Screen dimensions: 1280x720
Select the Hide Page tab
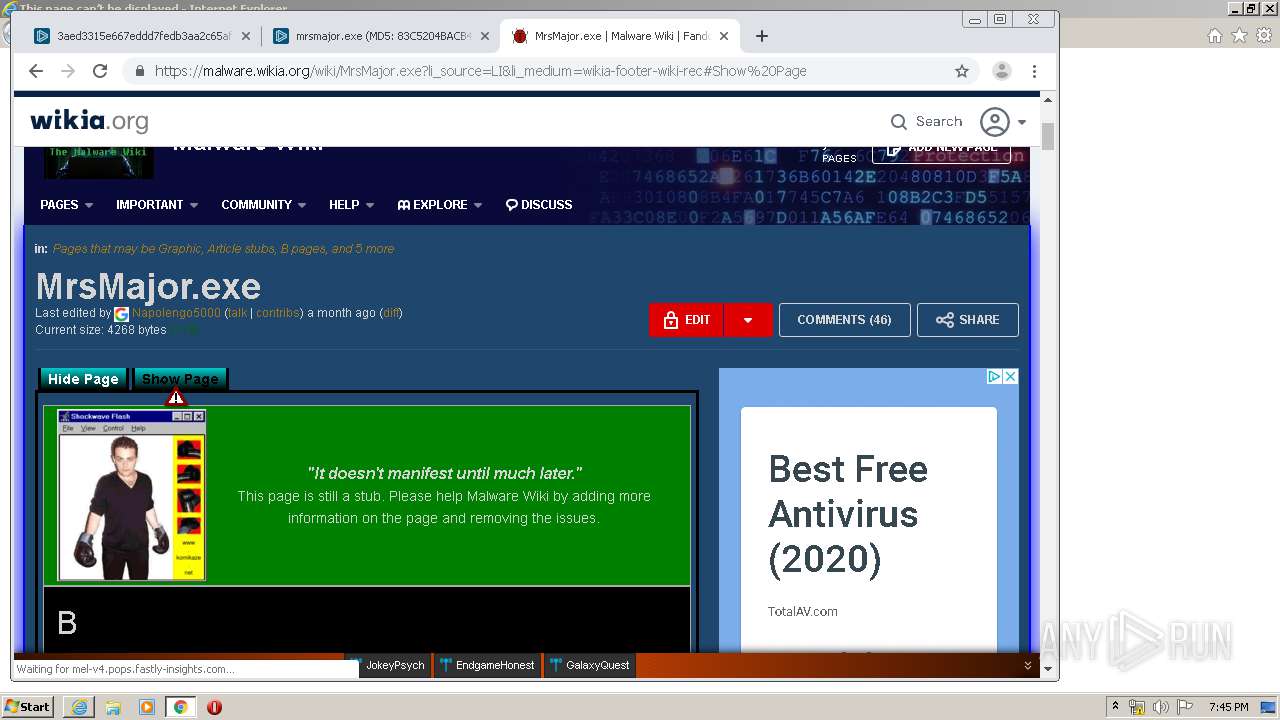tap(83, 379)
